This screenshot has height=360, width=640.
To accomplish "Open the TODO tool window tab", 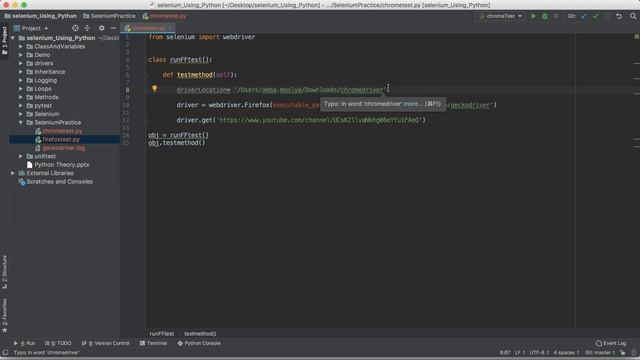I will [x=58, y=343].
